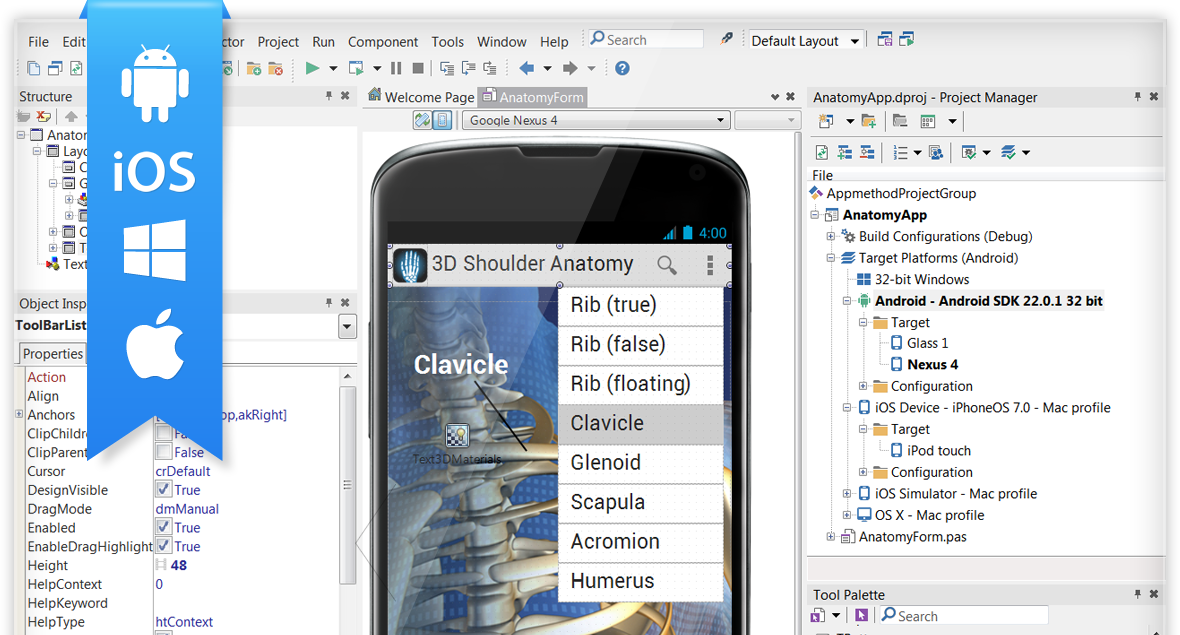Image resolution: width=1180 pixels, height=635 pixels.
Task: Tap the search magnifier in phone toolbar
Action: 667,265
